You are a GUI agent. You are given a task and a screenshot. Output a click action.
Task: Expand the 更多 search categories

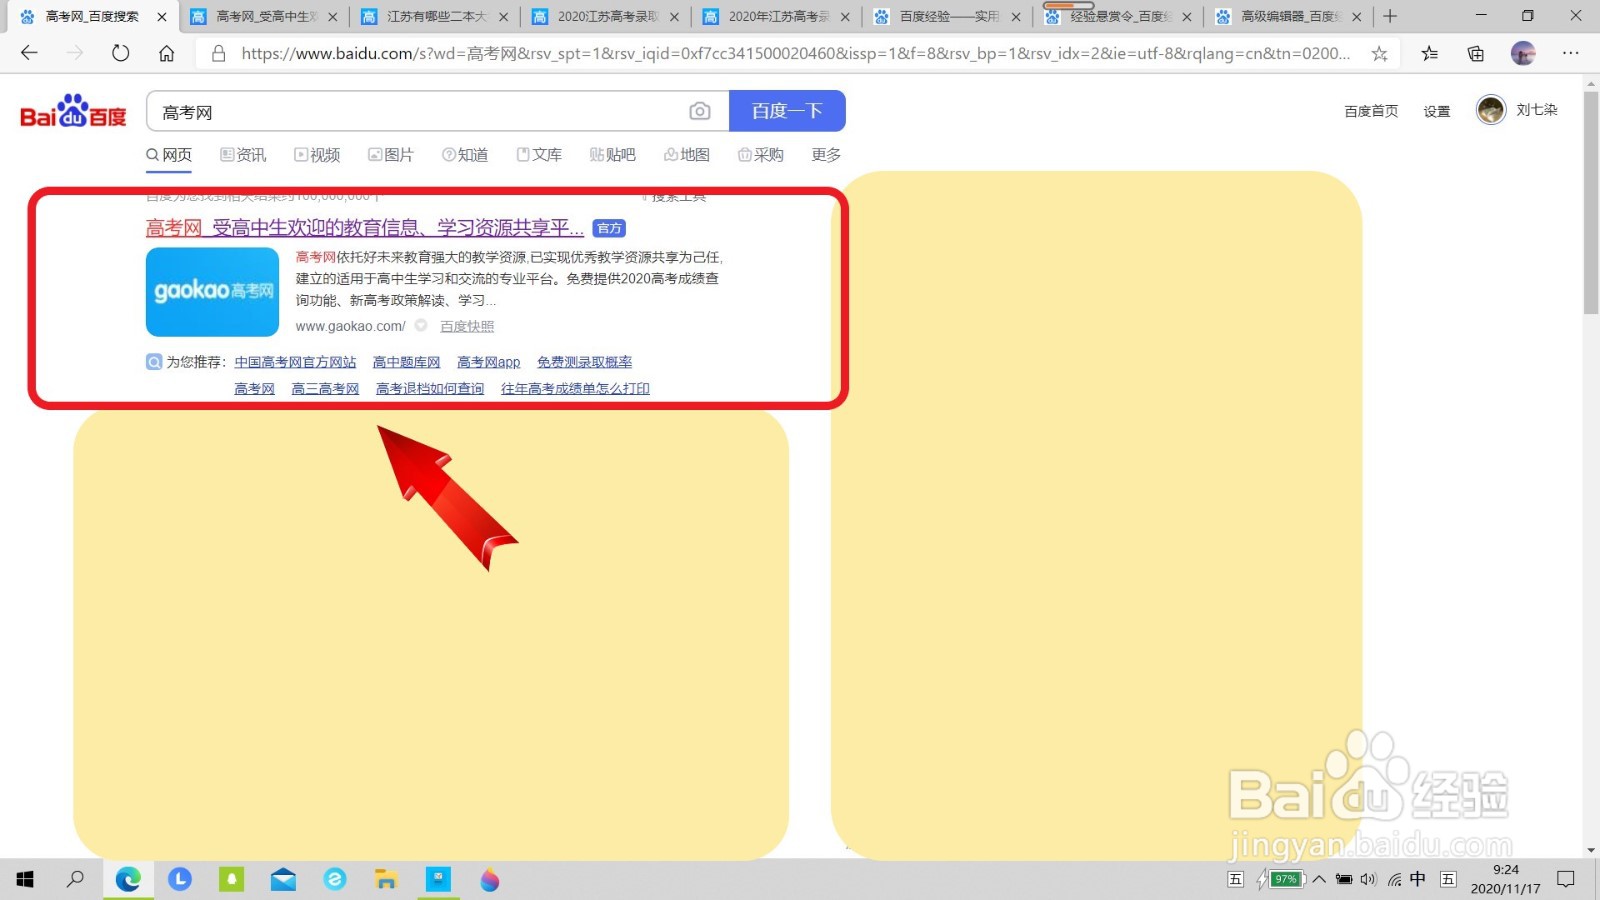point(826,155)
